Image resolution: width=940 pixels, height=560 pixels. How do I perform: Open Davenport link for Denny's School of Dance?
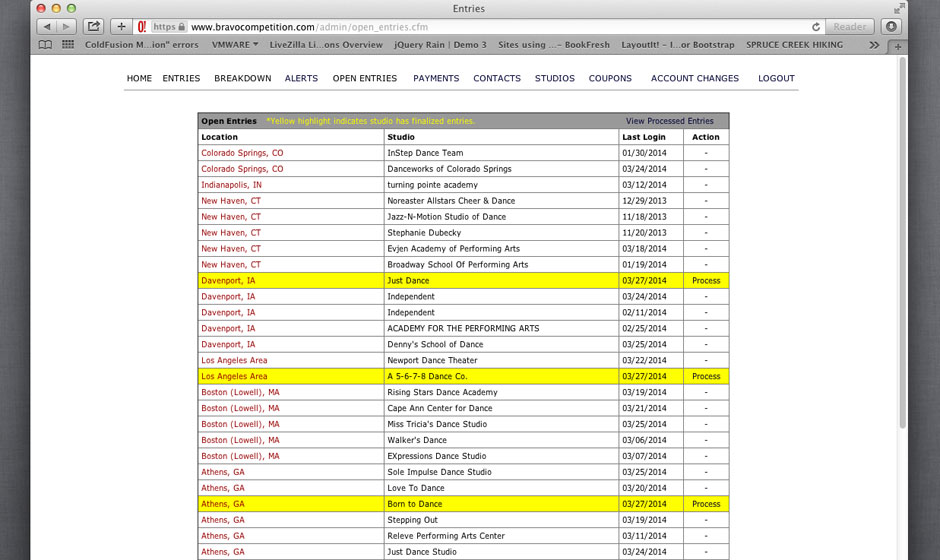(228, 345)
